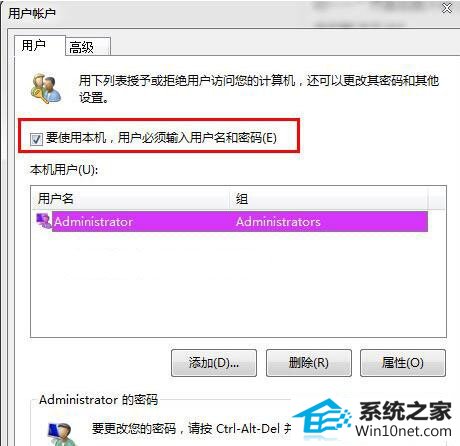460x446 pixels.
Task: Click the 添加(D)... button
Action: click(x=214, y=363)
